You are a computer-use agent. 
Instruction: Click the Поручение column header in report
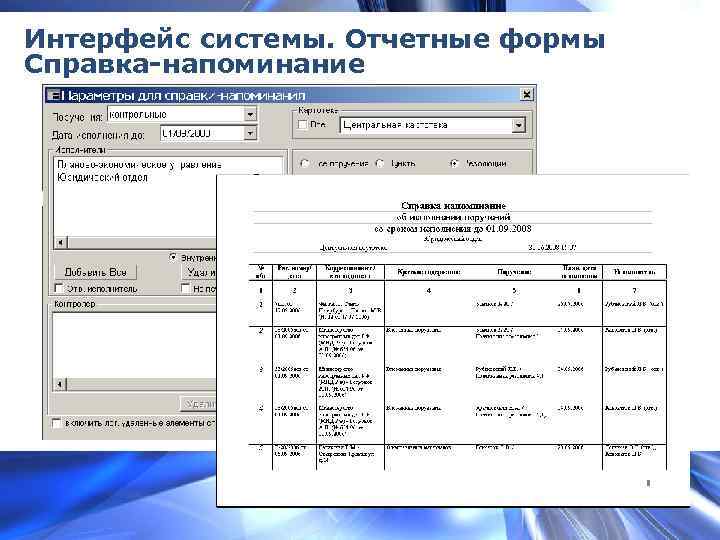point(514,272)
